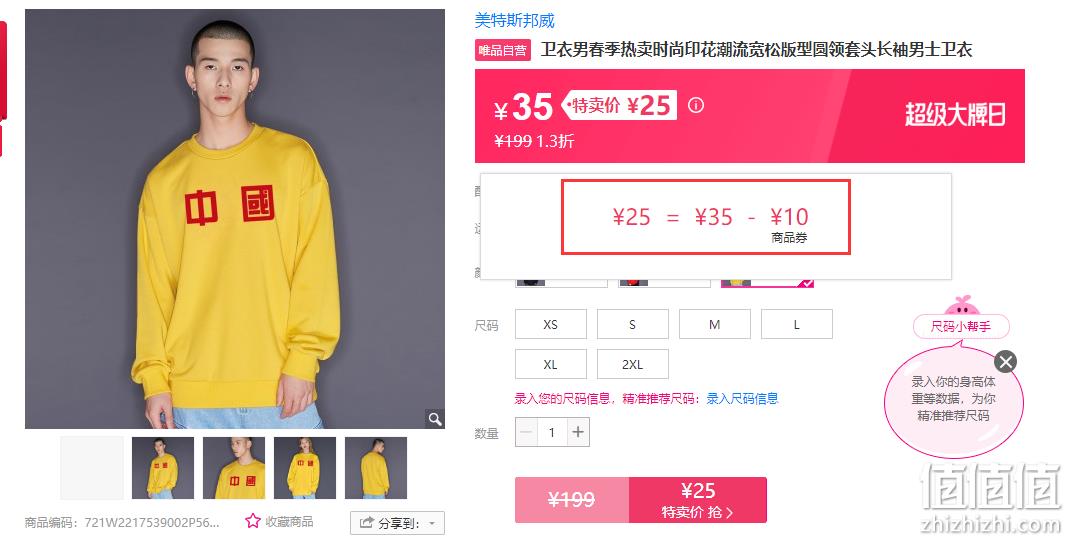Select size XS
The width and height of the screenshot is (1070, 542).
click(551, 324)
